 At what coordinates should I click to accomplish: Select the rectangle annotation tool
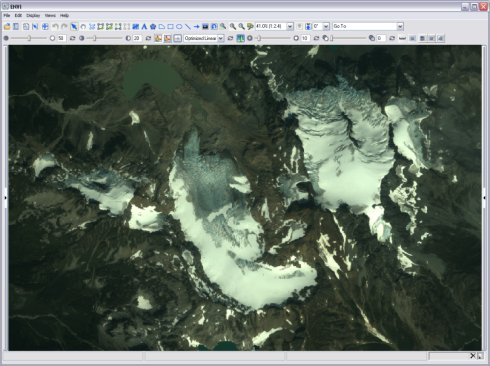(x=170, y=26)
